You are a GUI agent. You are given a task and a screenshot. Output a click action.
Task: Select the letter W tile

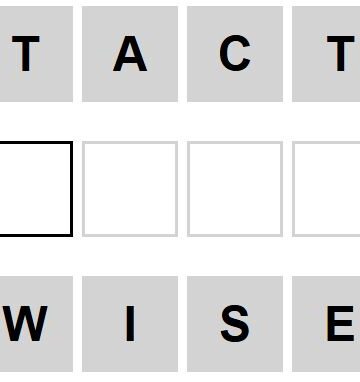(36, 324)
